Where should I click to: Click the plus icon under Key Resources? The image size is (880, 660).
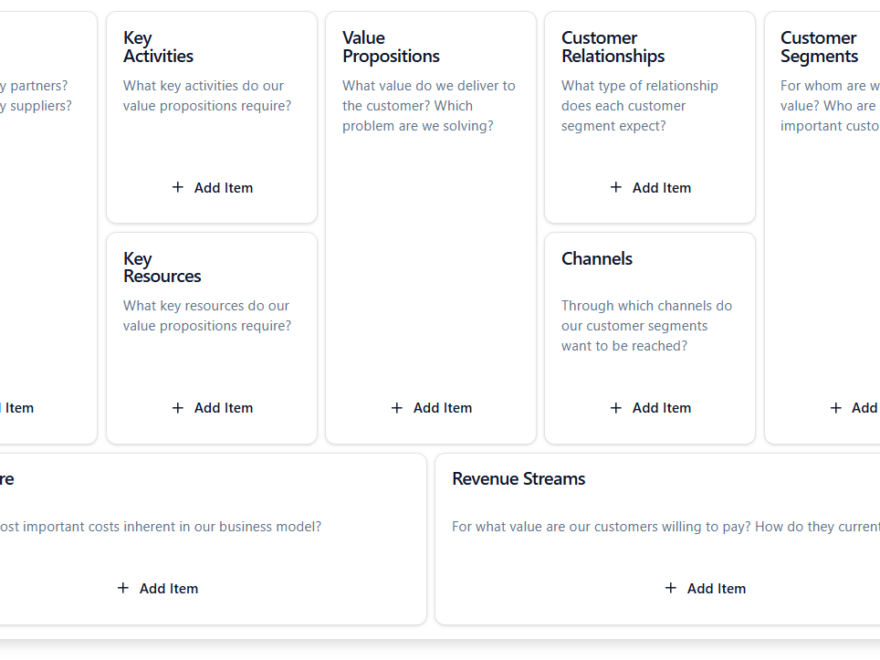coord(177,407)
